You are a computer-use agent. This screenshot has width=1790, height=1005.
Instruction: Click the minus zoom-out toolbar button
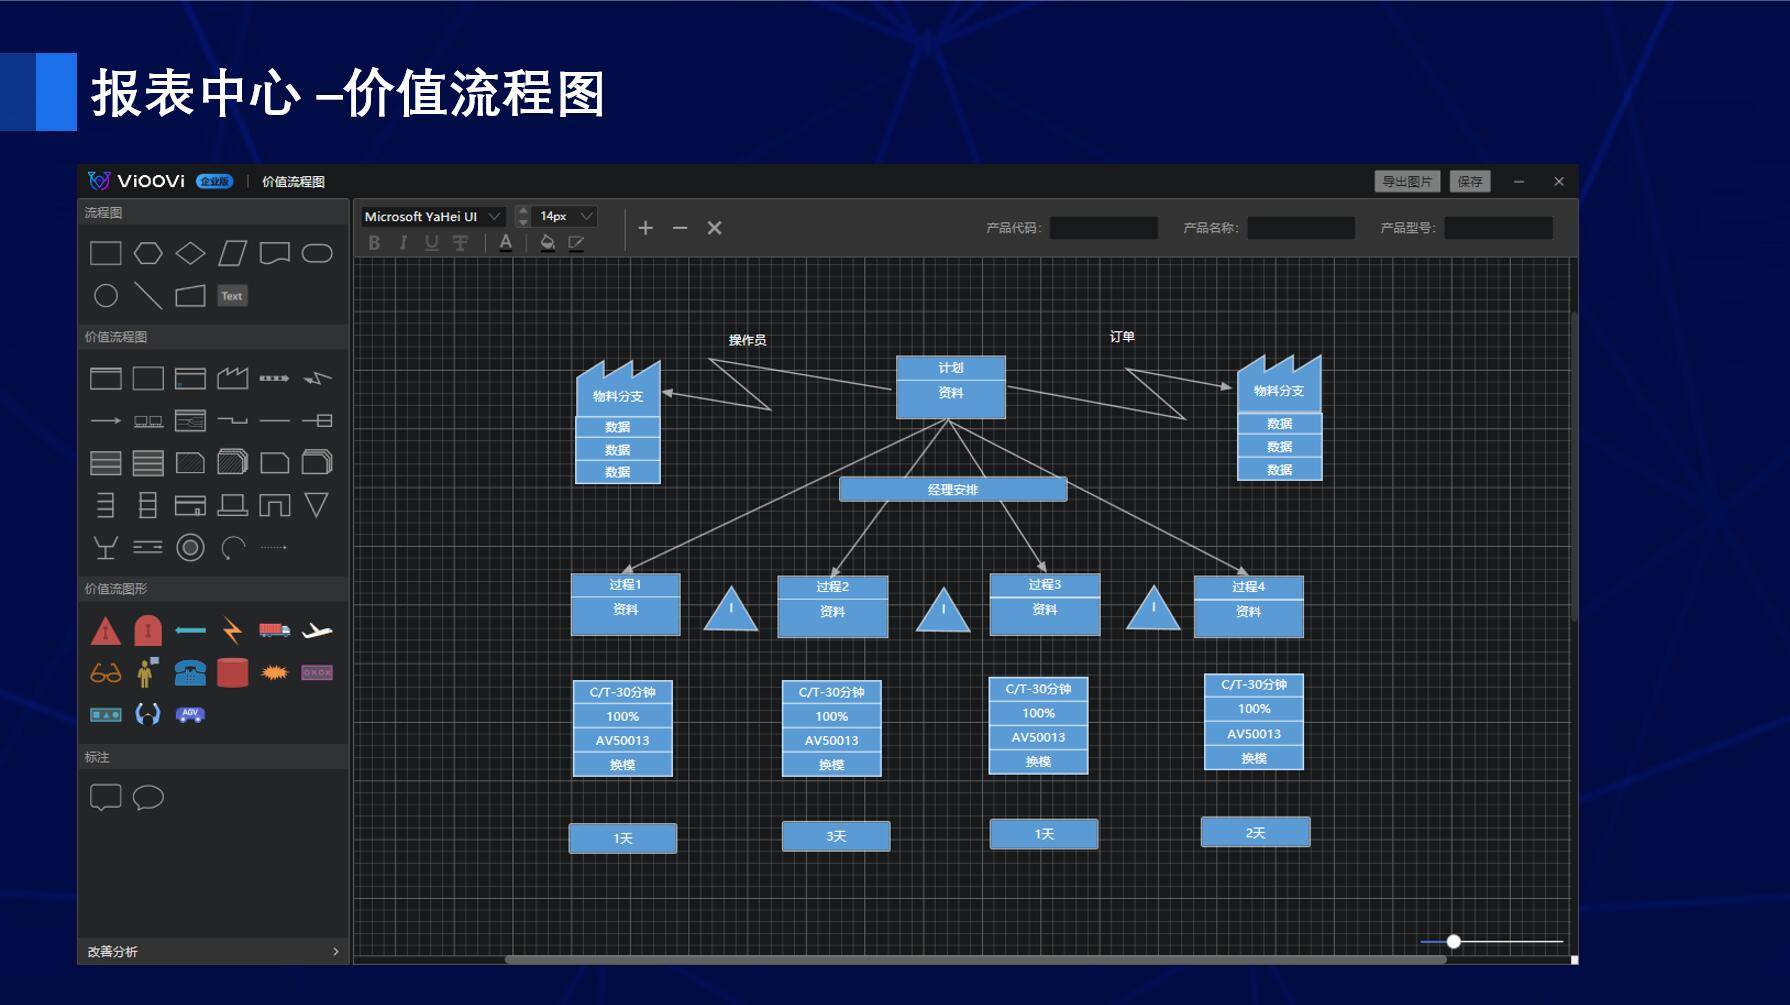tap(680, 228)
